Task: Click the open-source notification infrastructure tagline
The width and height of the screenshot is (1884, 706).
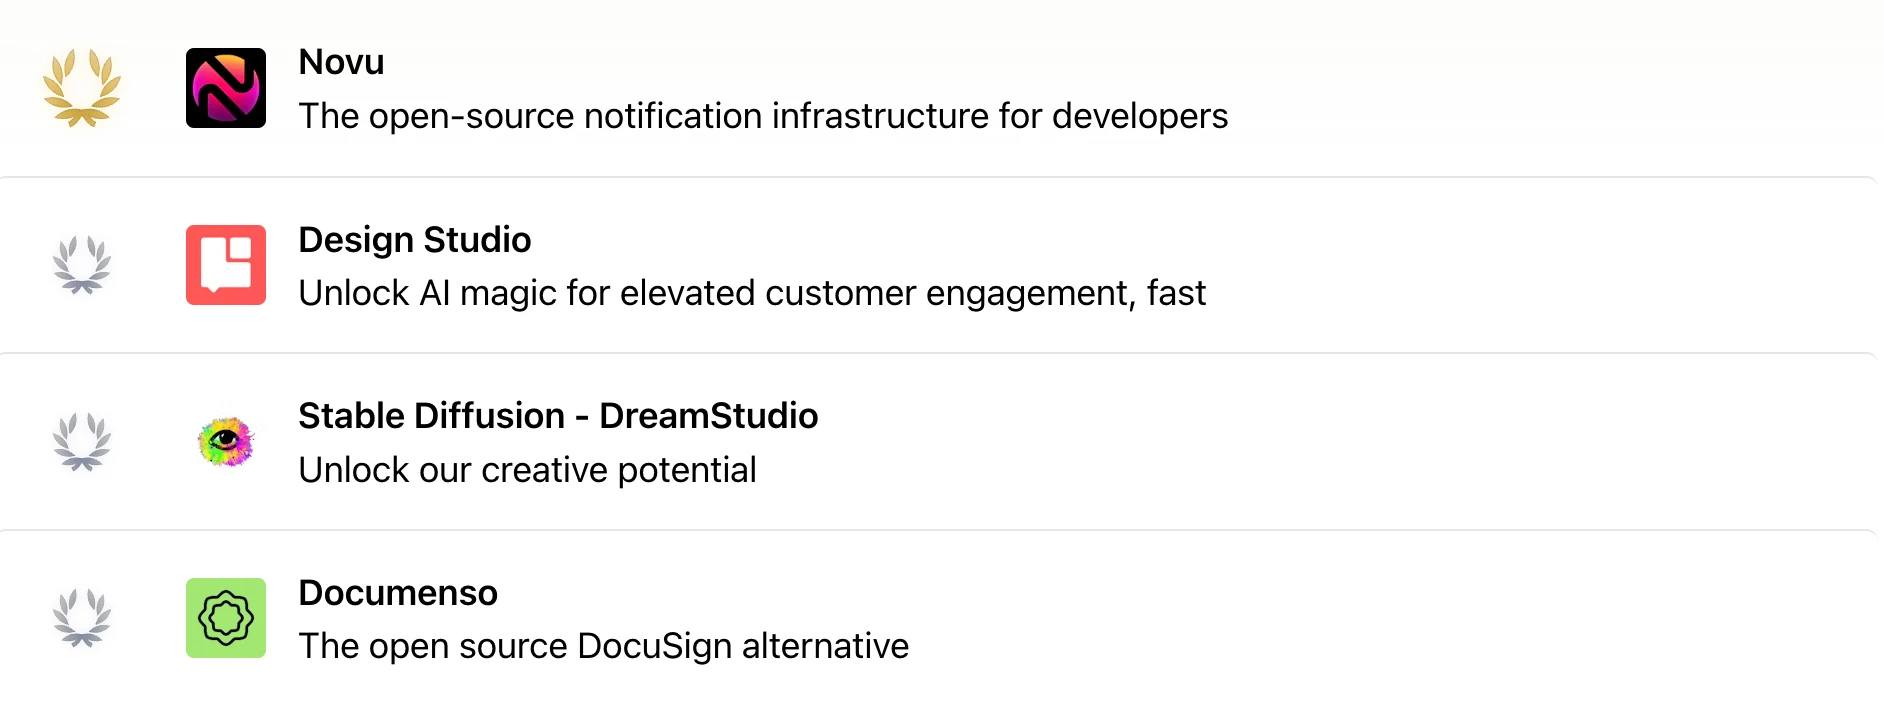Action: (763, 116)
